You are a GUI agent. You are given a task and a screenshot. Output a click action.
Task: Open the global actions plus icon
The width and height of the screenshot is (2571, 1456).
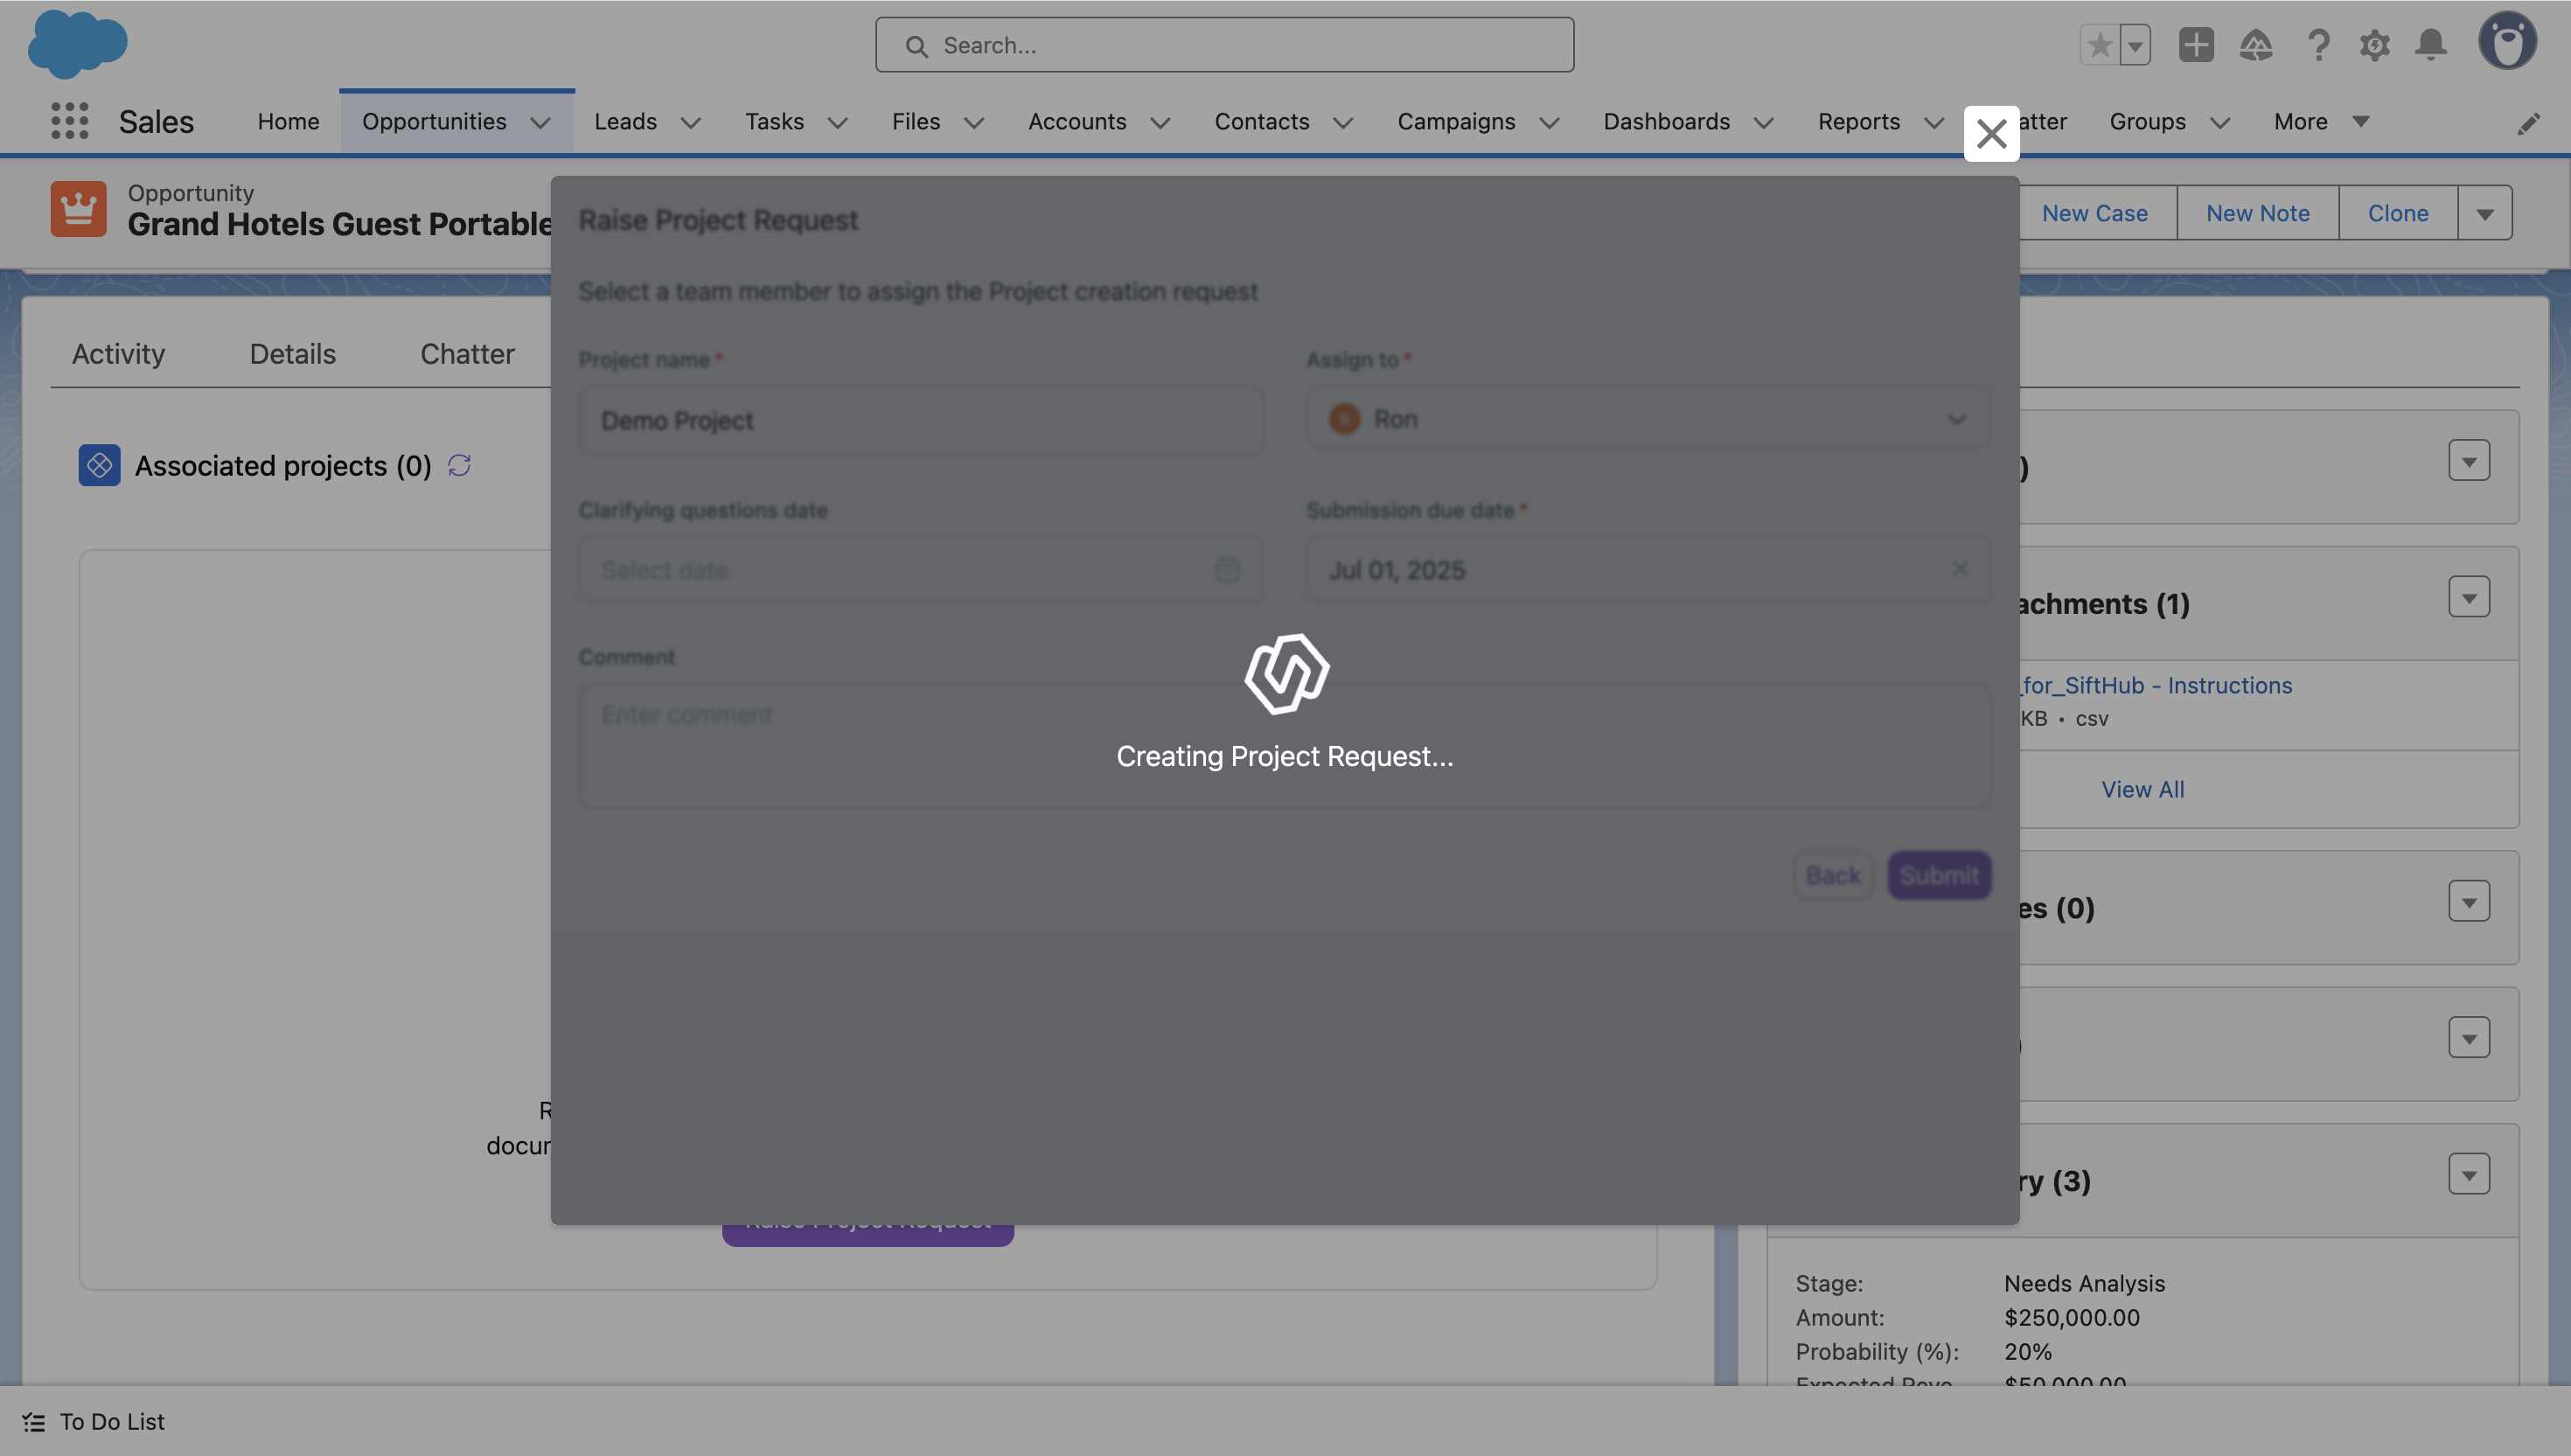tap(2195, 45)
